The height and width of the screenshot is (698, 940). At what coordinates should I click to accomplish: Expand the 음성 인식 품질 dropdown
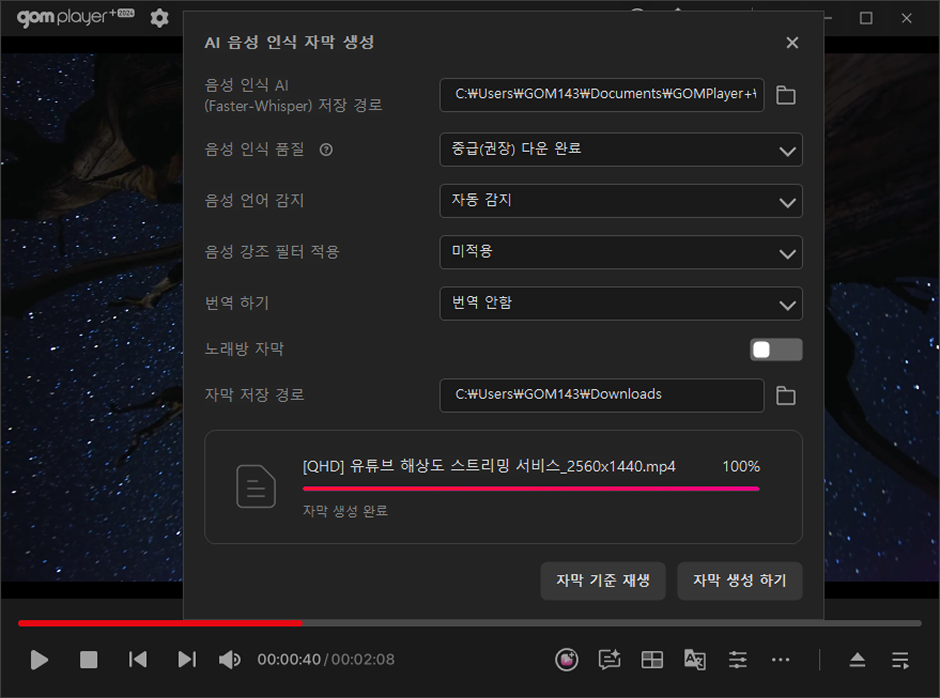620,149
